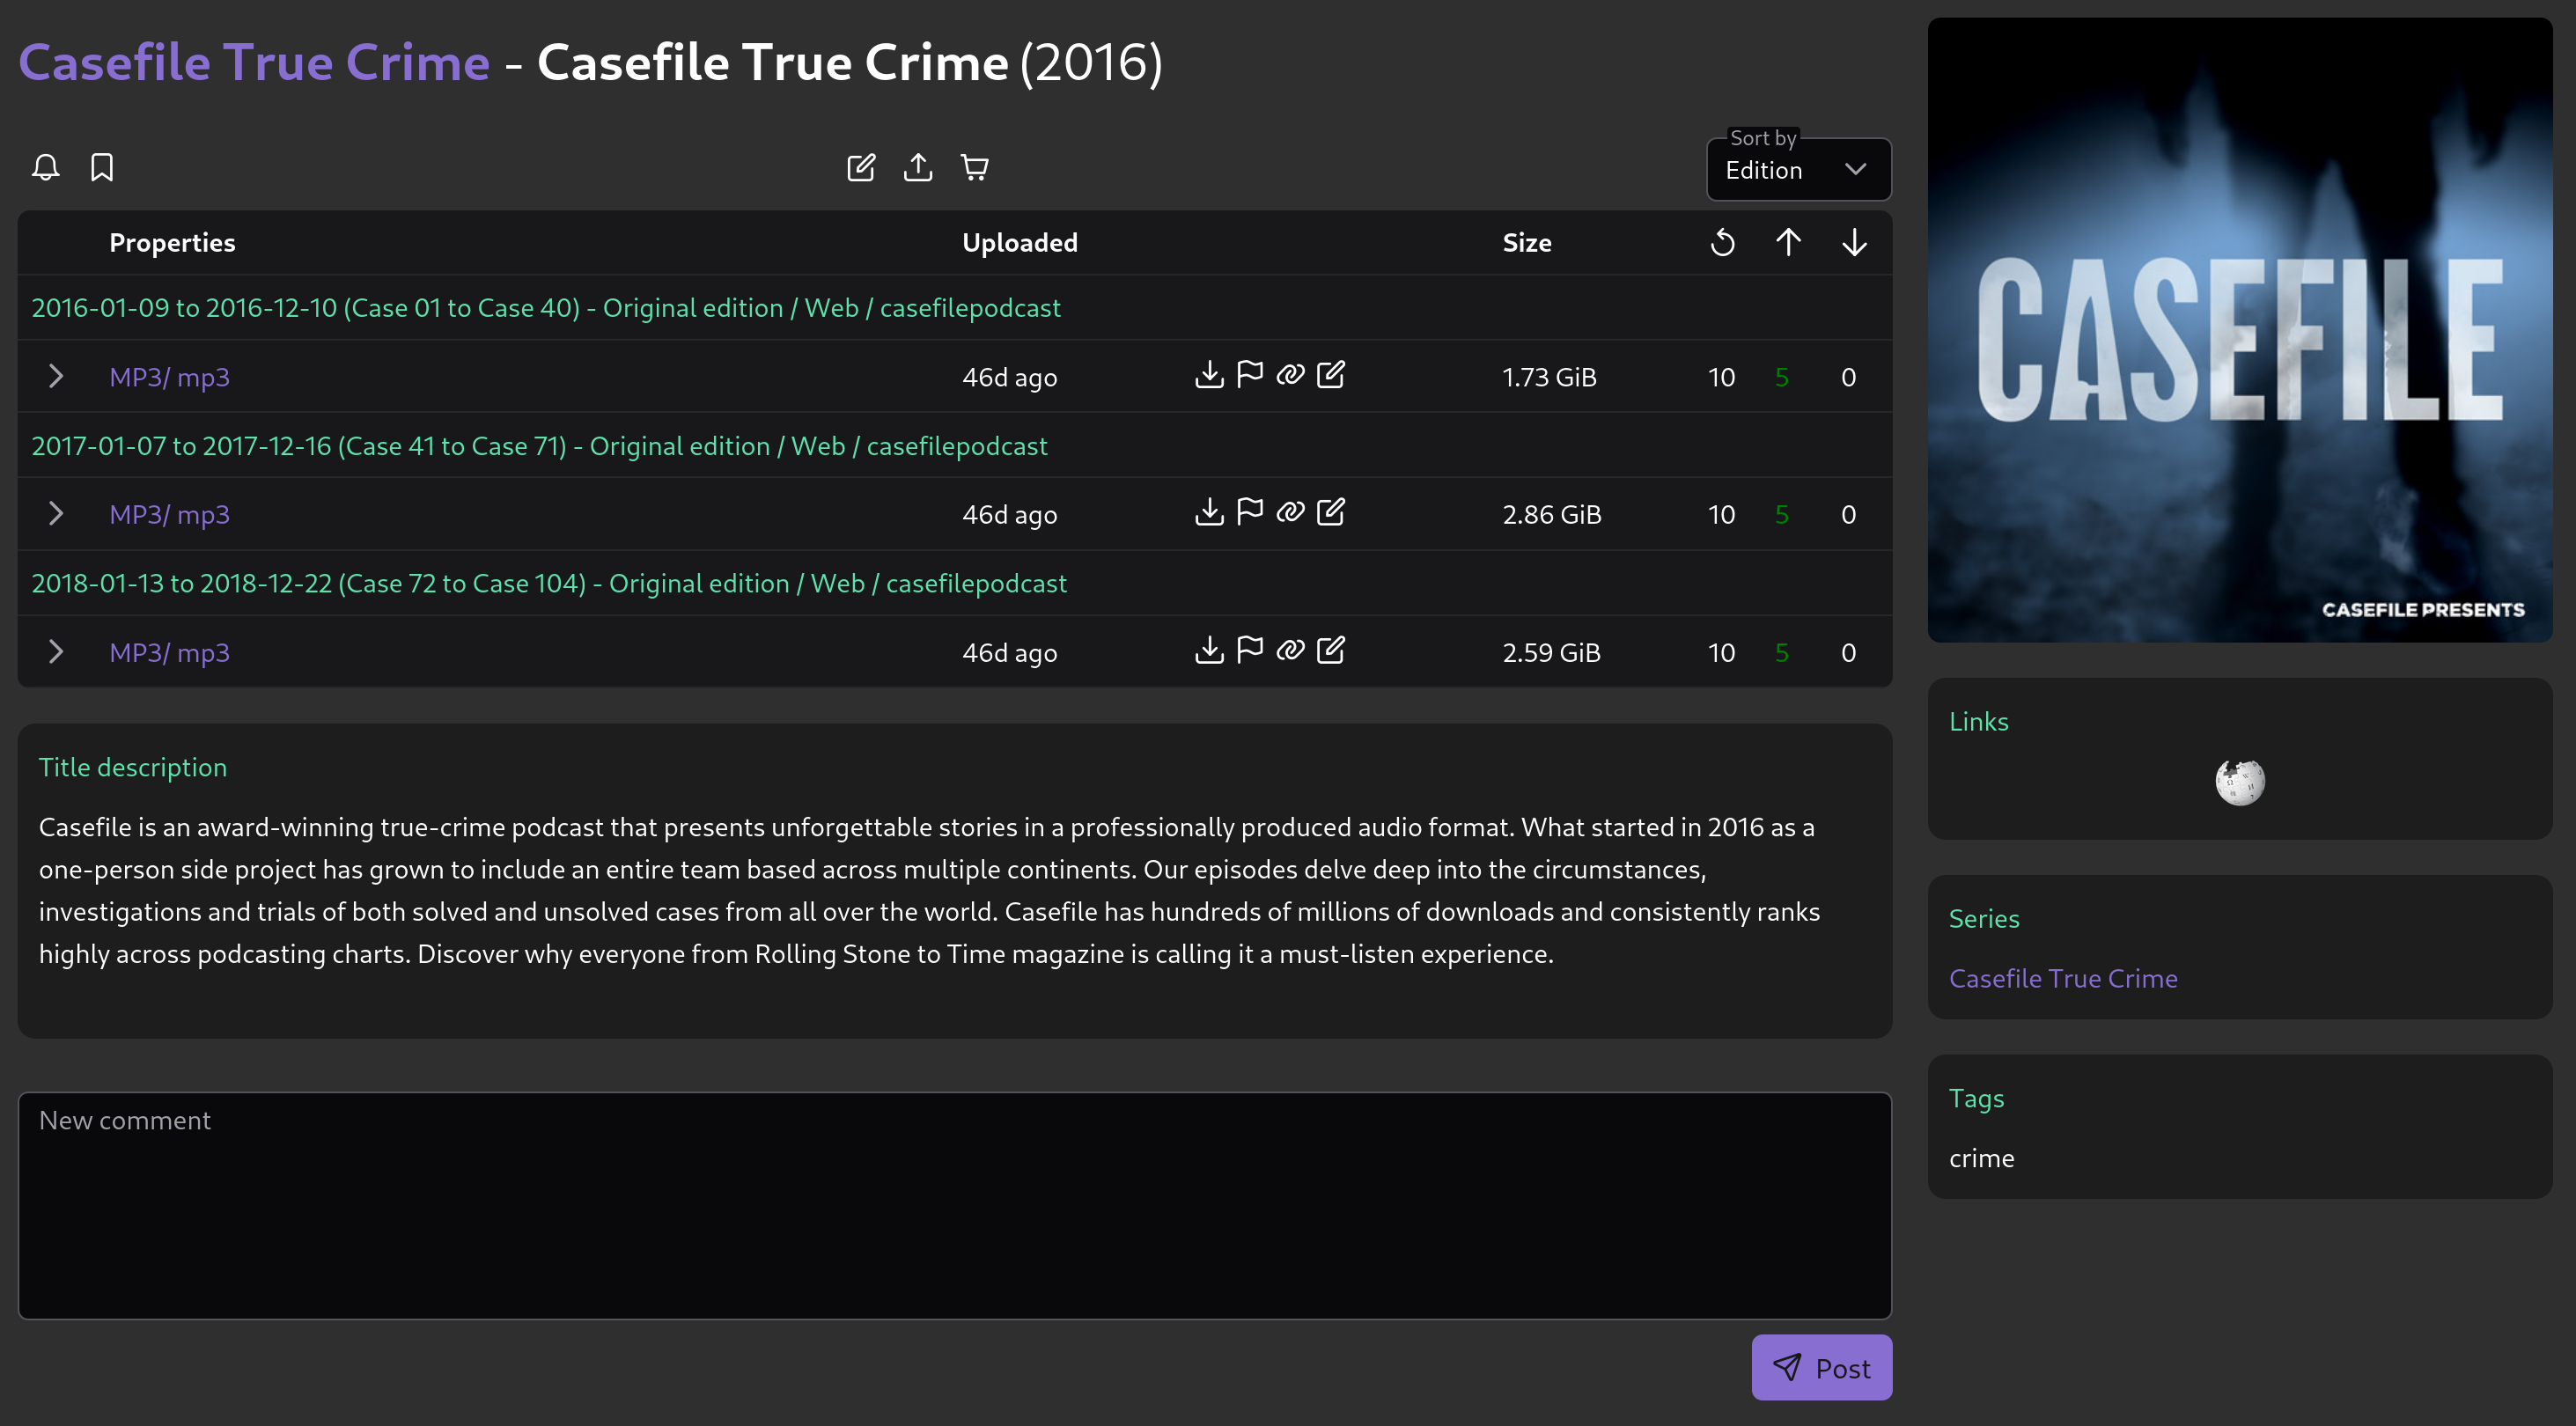Copy permalink of the 2.59 GiB torrent
This screenshot has height=1426, width=2576.
coord(1290,650)
